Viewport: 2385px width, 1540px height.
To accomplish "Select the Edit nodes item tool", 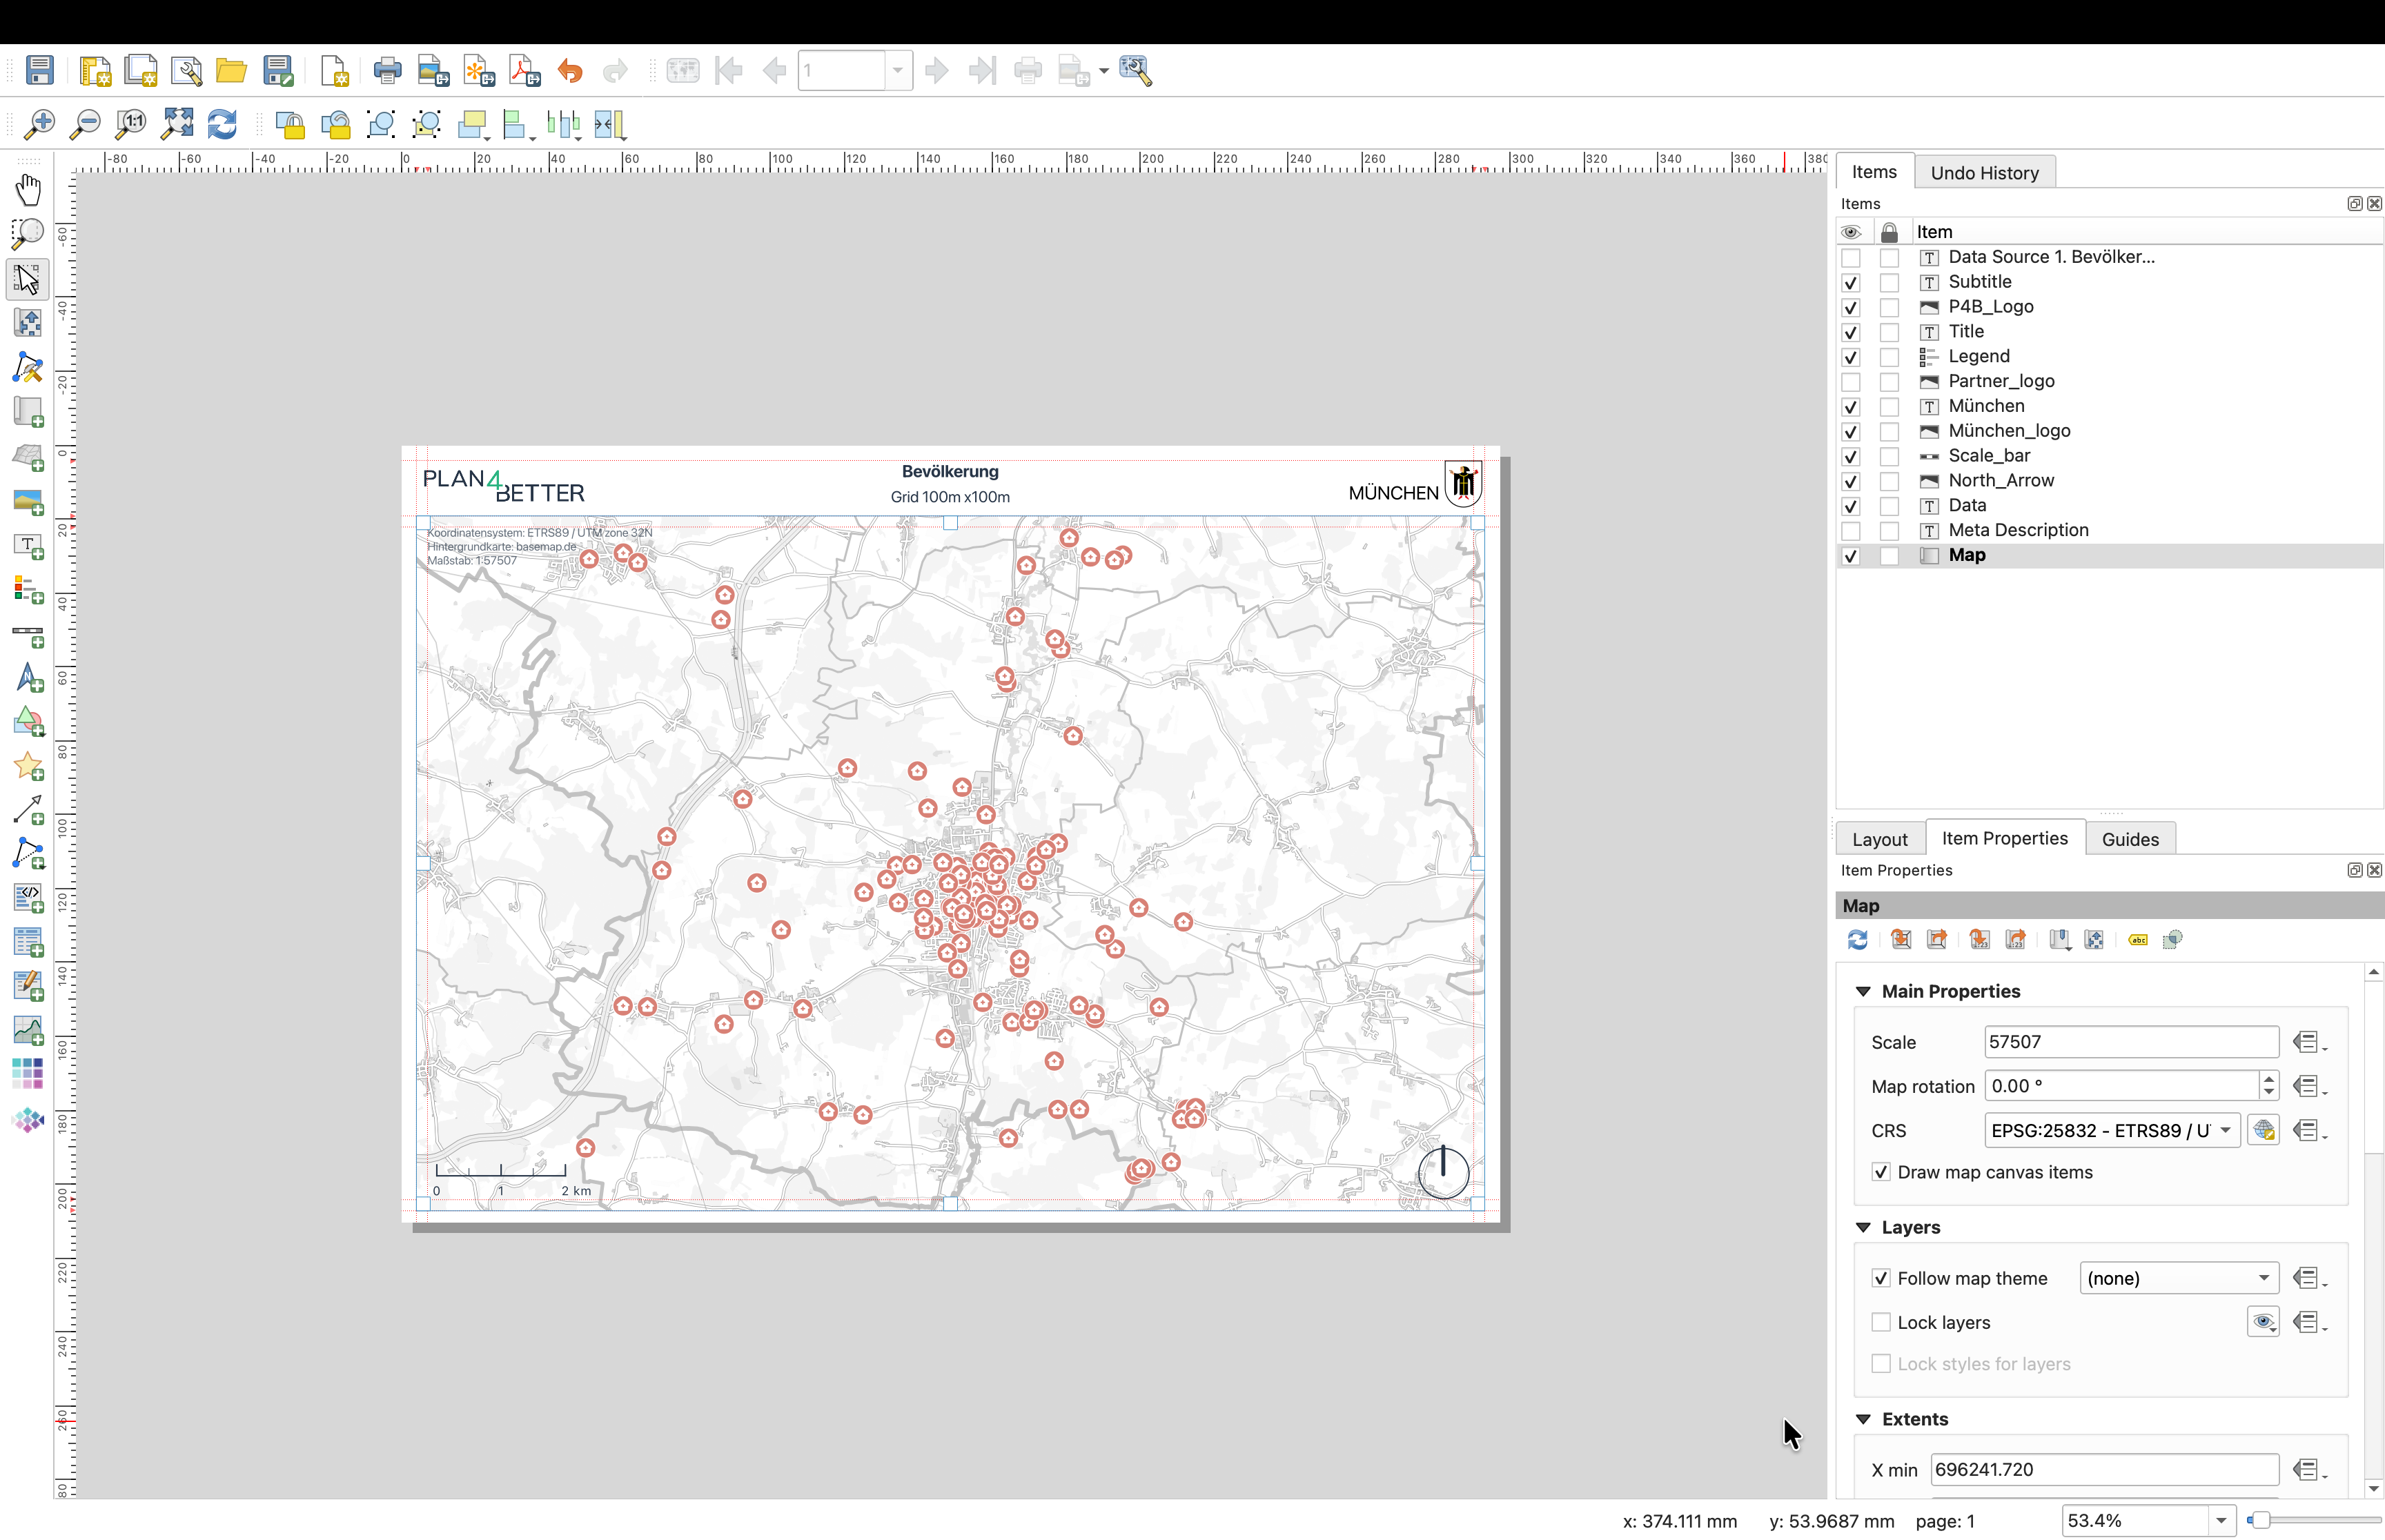I will 28,368.
